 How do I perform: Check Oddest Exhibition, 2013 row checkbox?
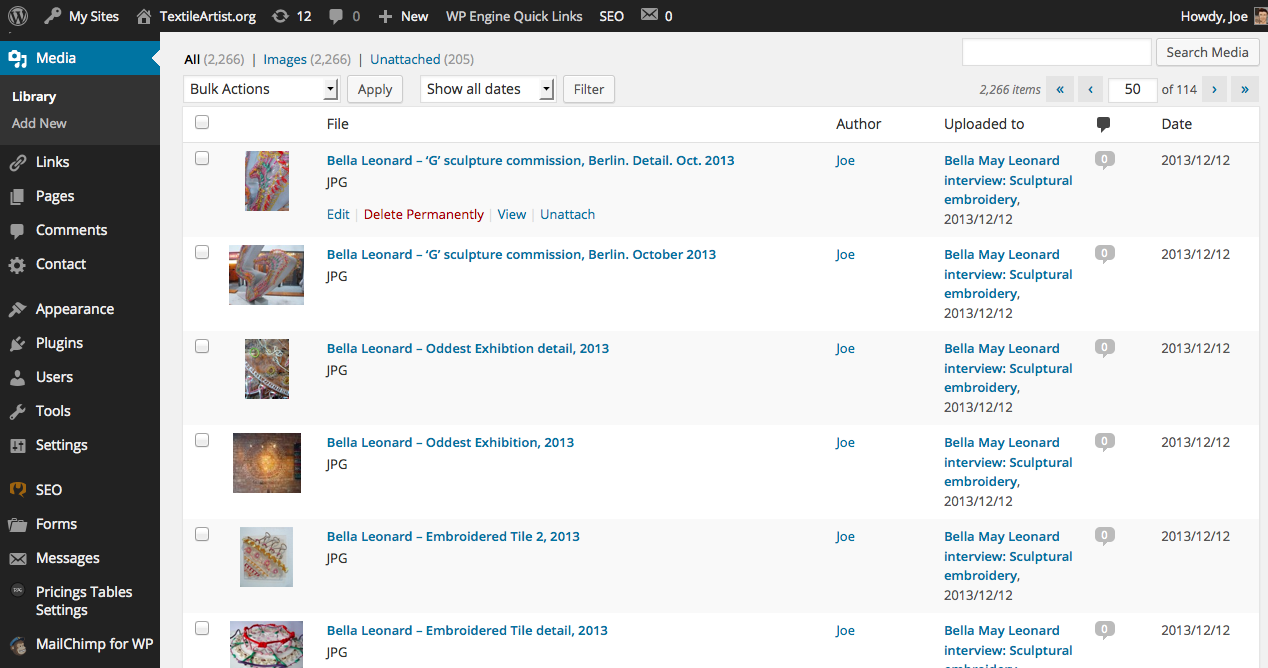pos(202,440)
